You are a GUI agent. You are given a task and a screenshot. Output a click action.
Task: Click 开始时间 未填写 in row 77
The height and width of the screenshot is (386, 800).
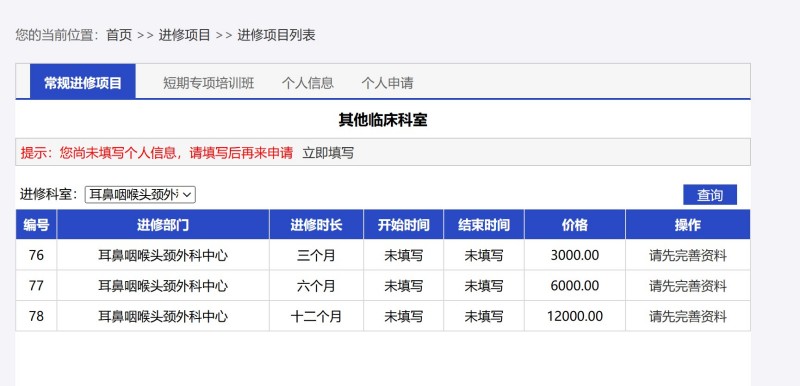(x=404, y=286)
